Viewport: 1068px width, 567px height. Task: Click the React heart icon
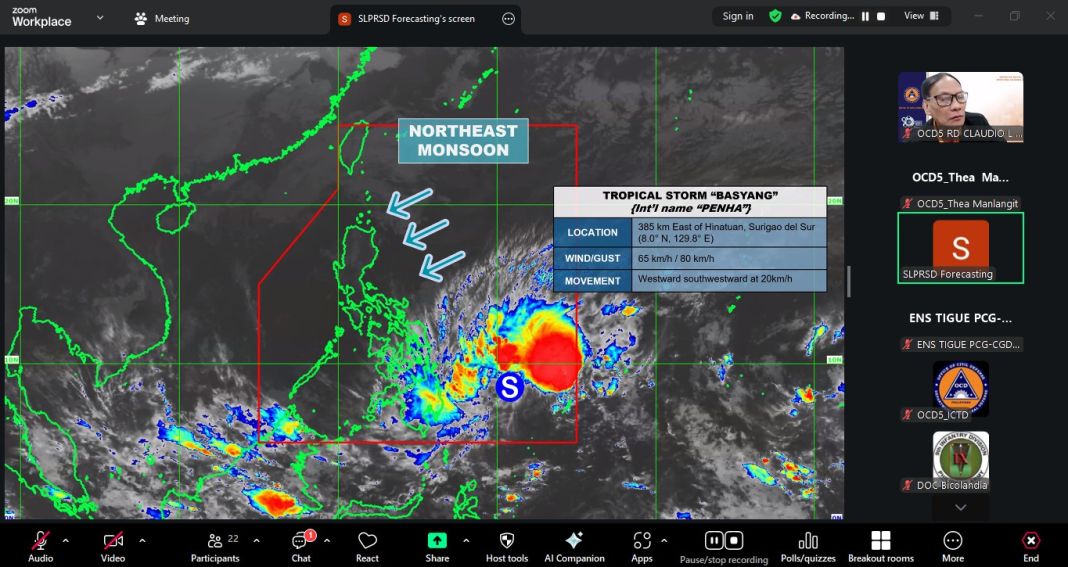[x=367, y=540]
